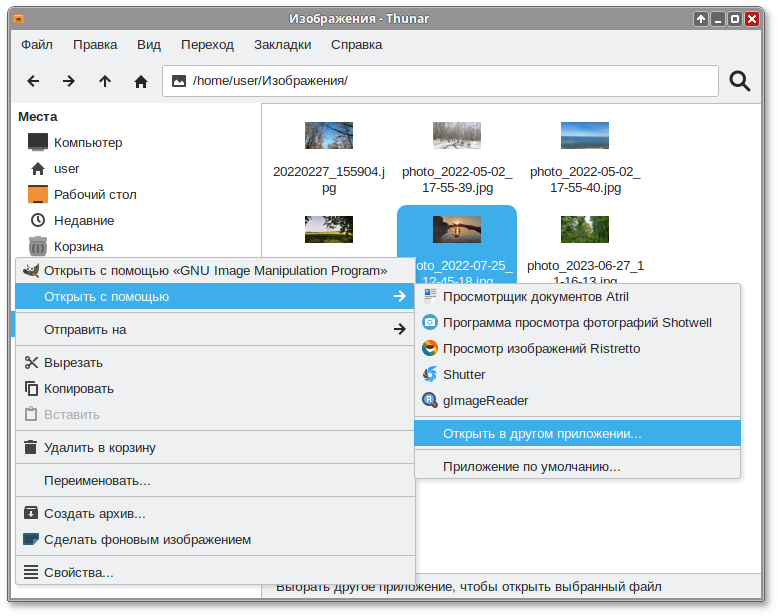
Task: Click the trash icon beside Удалить в корзину
Action: point(31,447)
